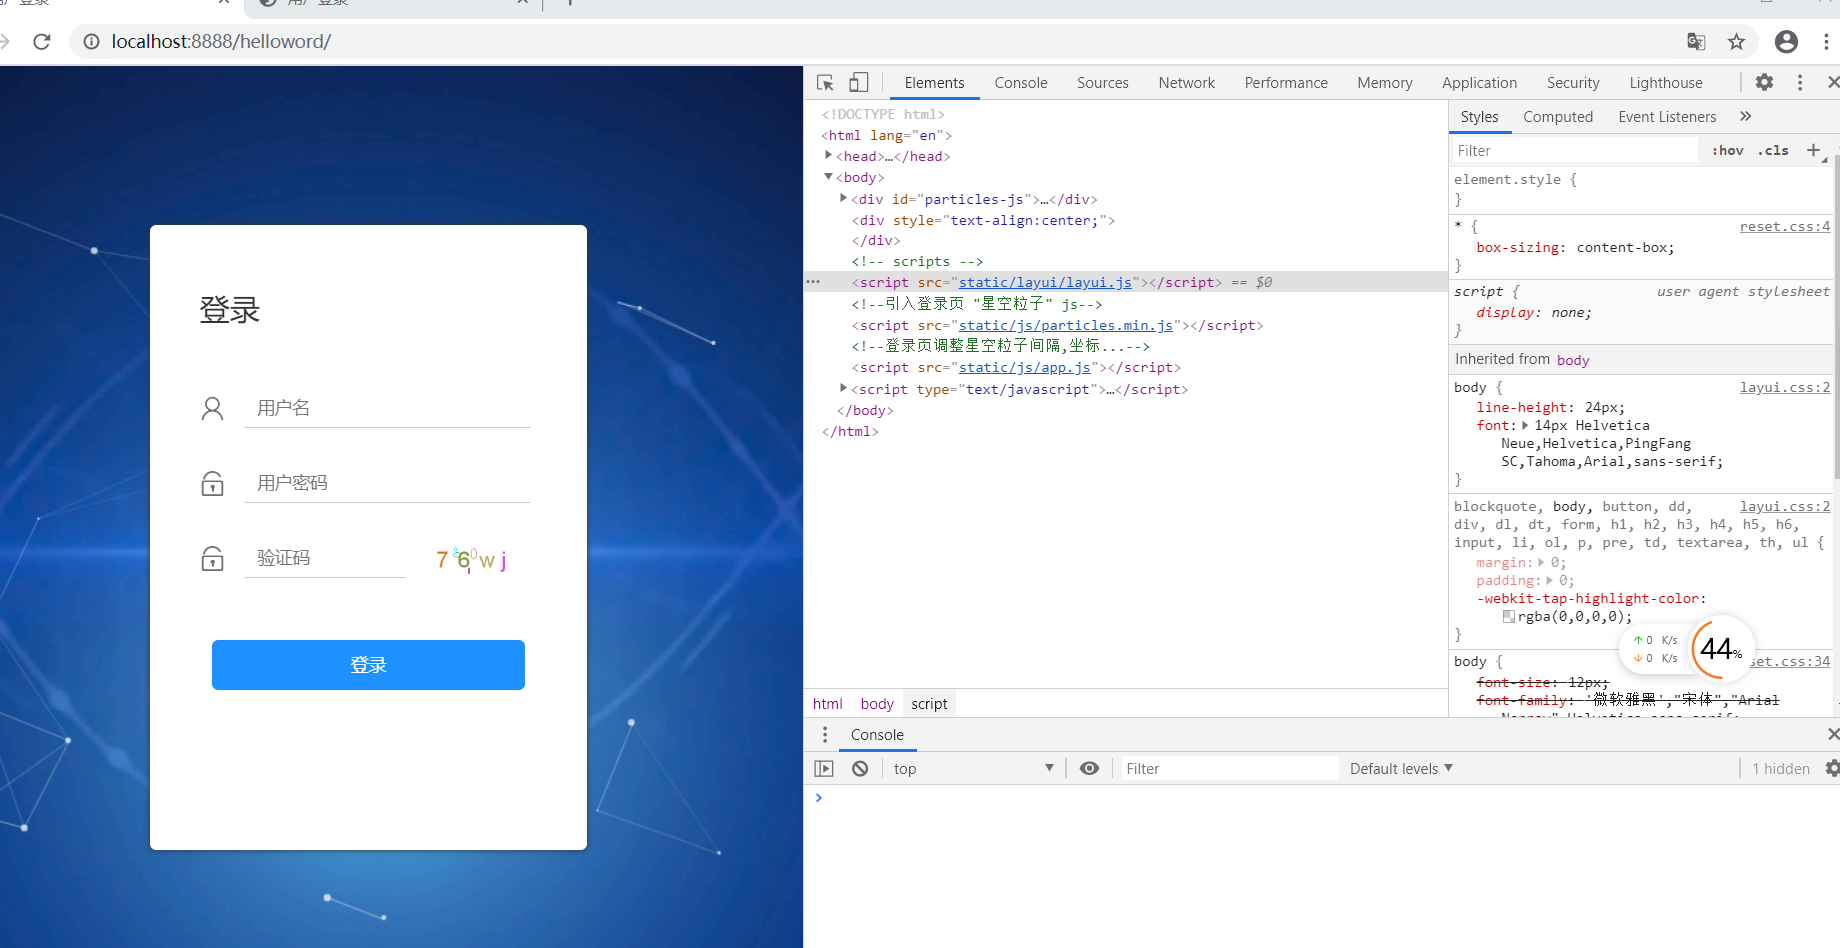Toggle the :hov element state panel
The height and width of the screenshot is (948, 1840).
(x=1727, y=150)
